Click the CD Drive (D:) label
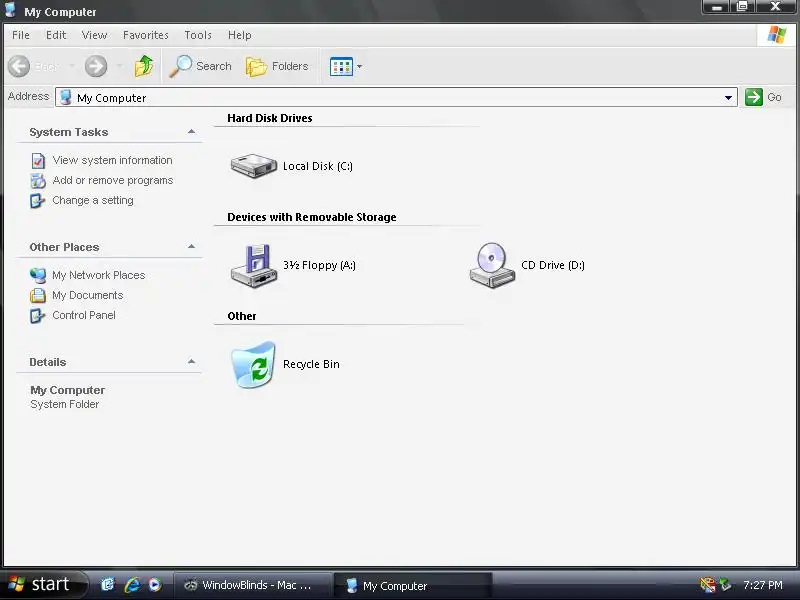 pyautogui.click(x=553, y=265)
